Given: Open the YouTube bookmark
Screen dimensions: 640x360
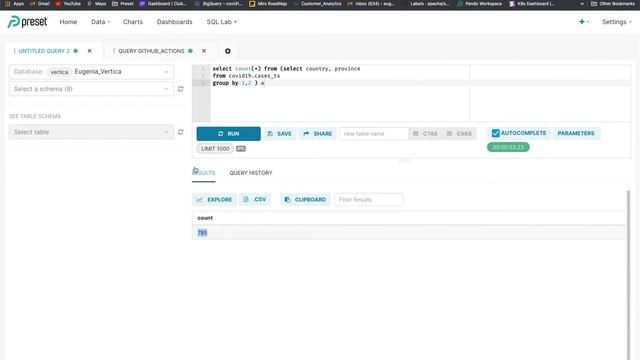Looking at the screenshot, I should click(x=68, y=4).
